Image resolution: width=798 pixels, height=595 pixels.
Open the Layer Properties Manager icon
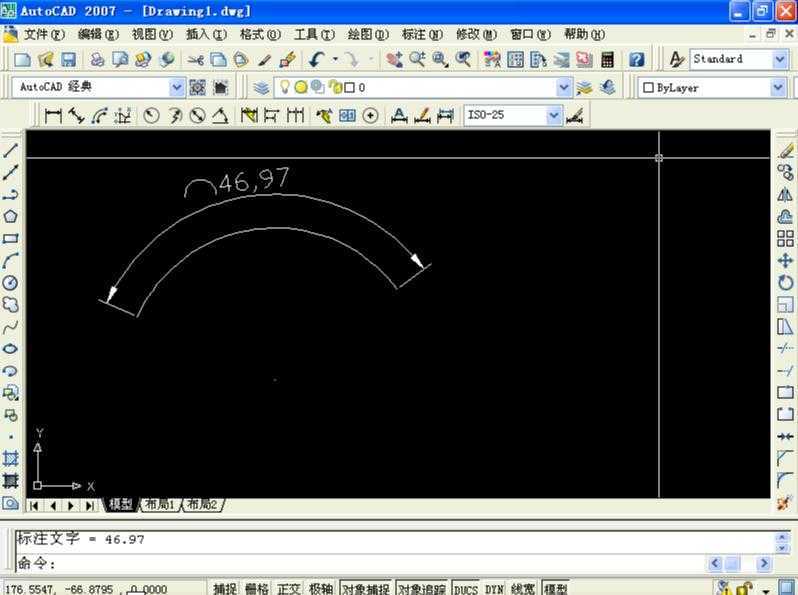pyautogui.click(x=262, y=88)
